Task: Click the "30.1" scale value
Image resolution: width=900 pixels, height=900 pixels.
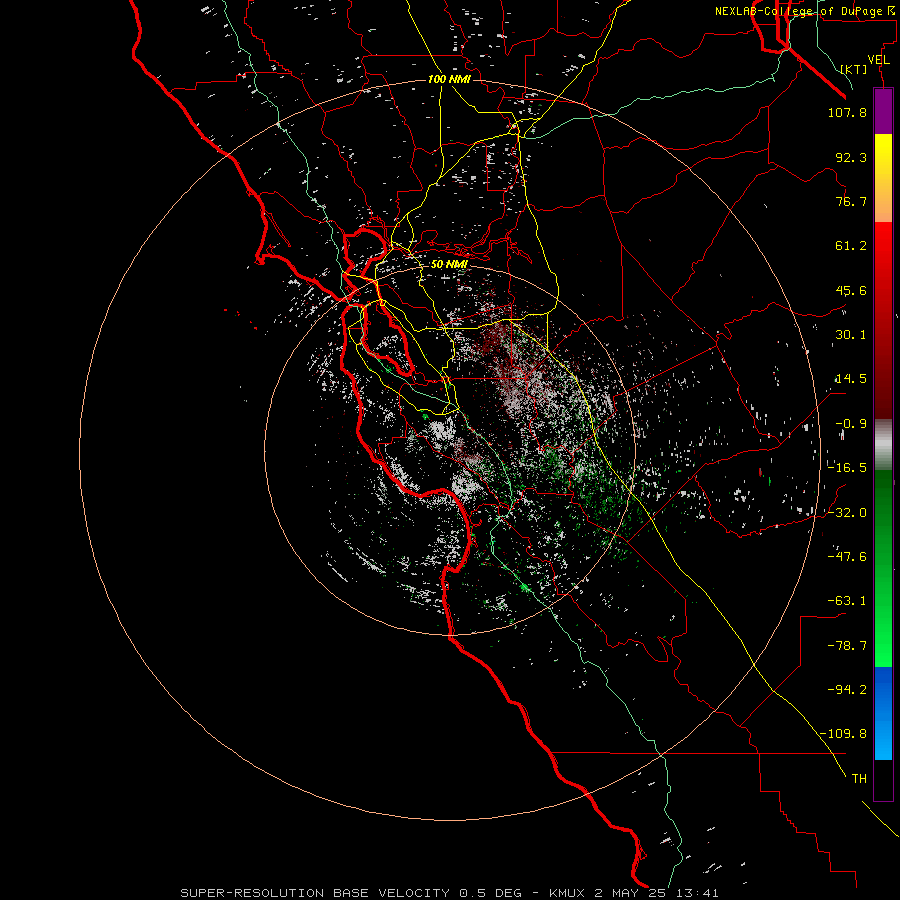Action: coord(851,335)
